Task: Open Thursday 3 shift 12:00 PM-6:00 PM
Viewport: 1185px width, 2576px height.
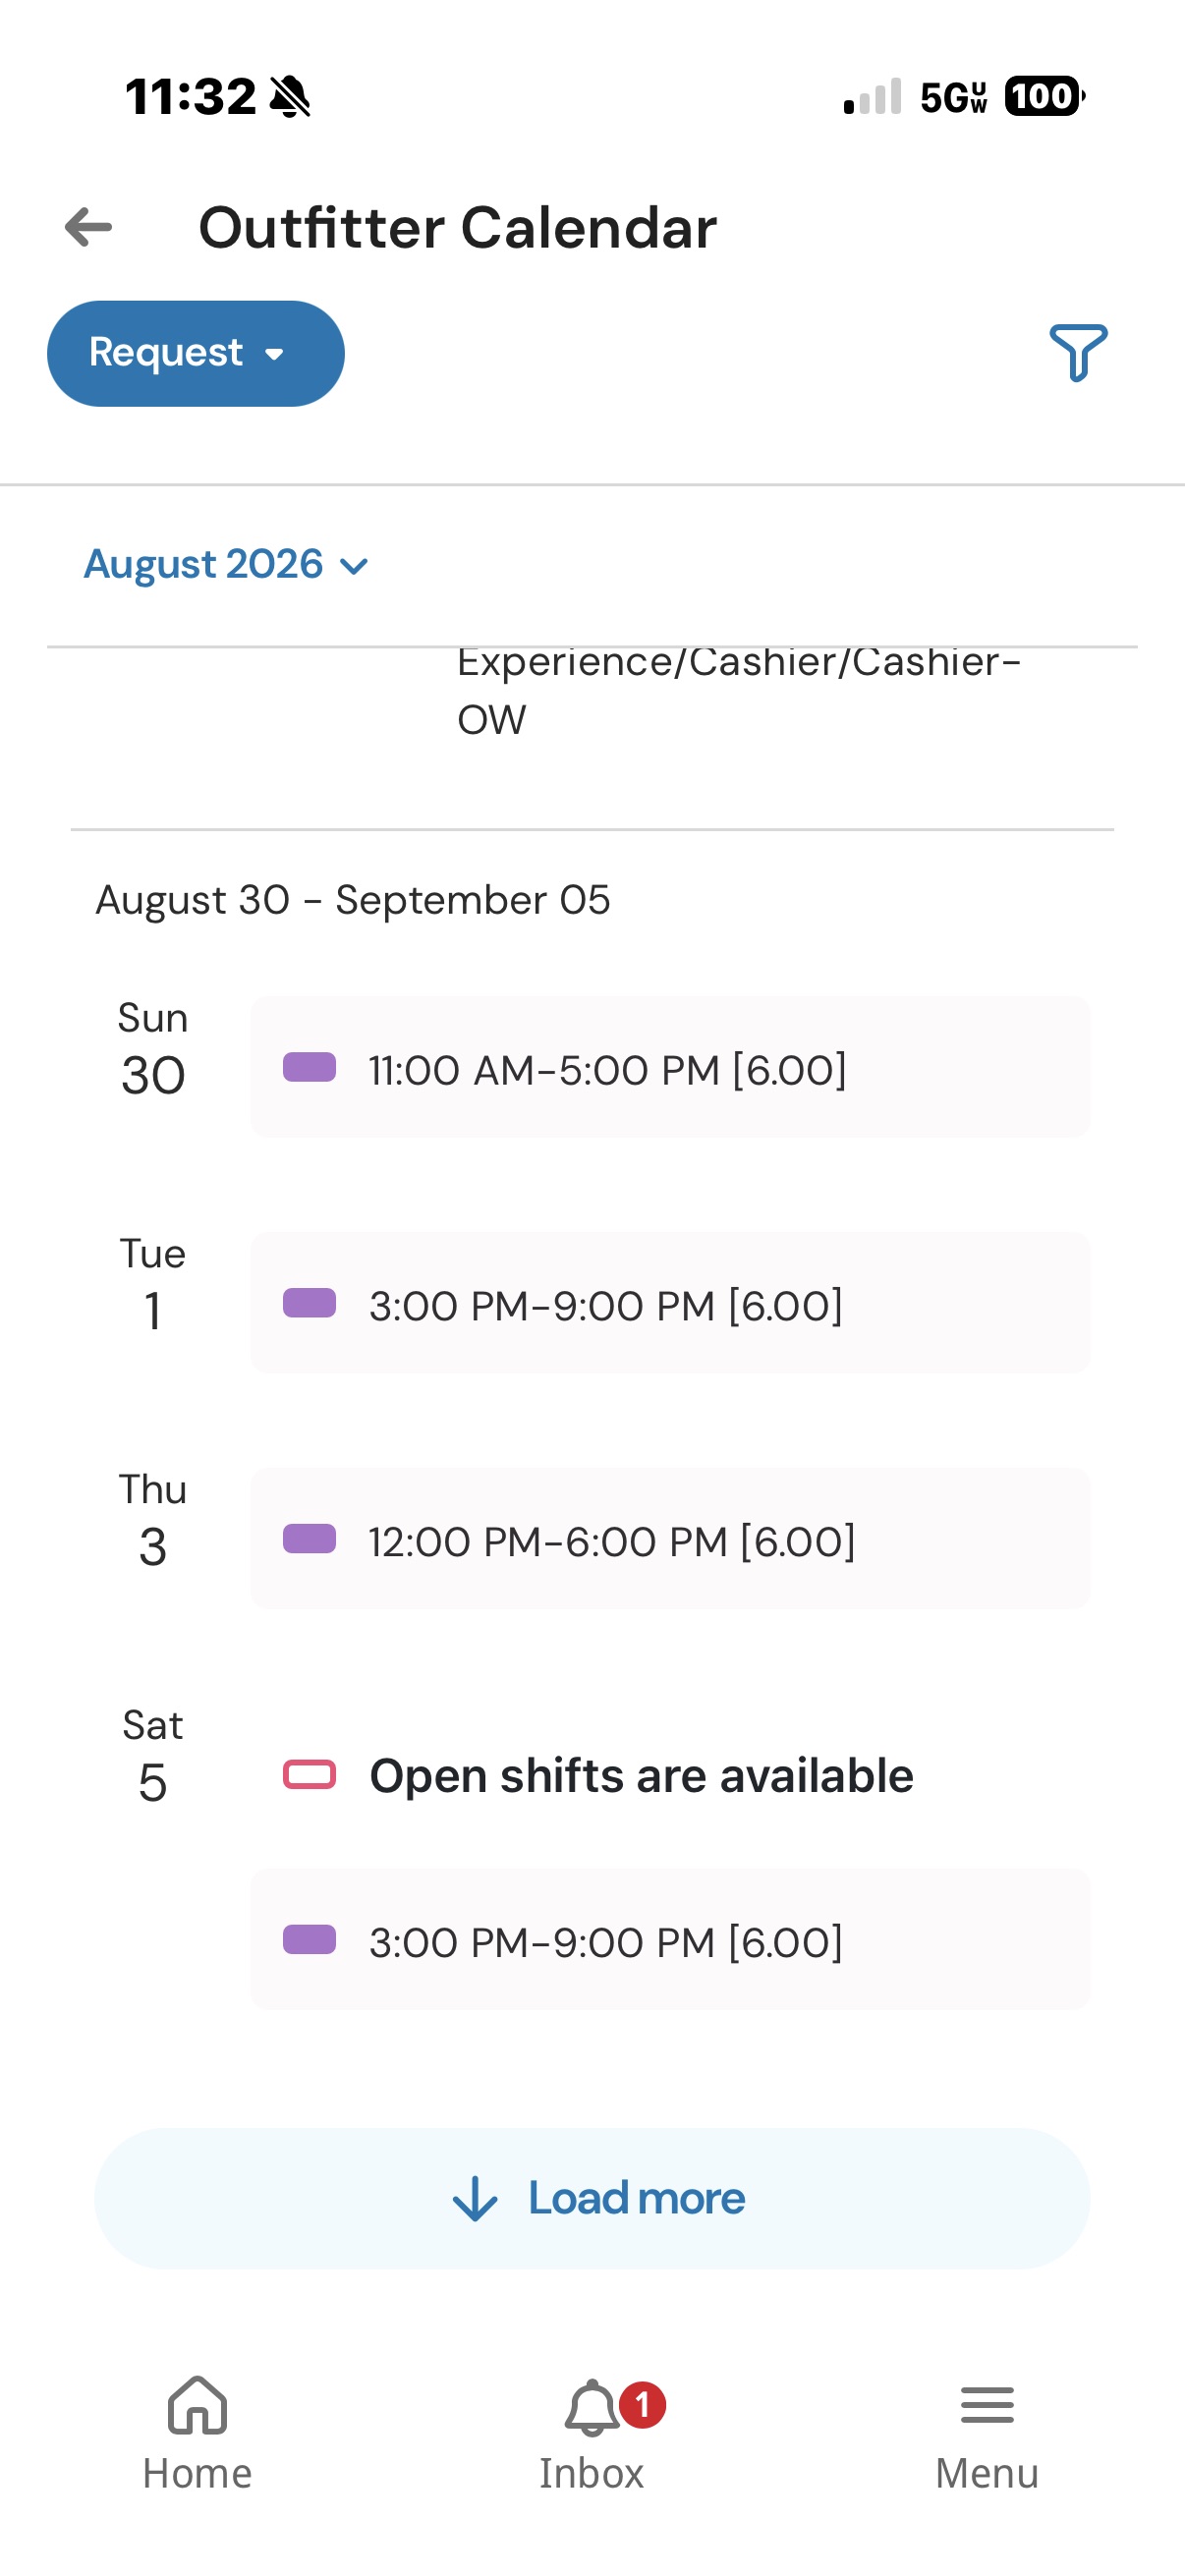Action: [670, 1539]
